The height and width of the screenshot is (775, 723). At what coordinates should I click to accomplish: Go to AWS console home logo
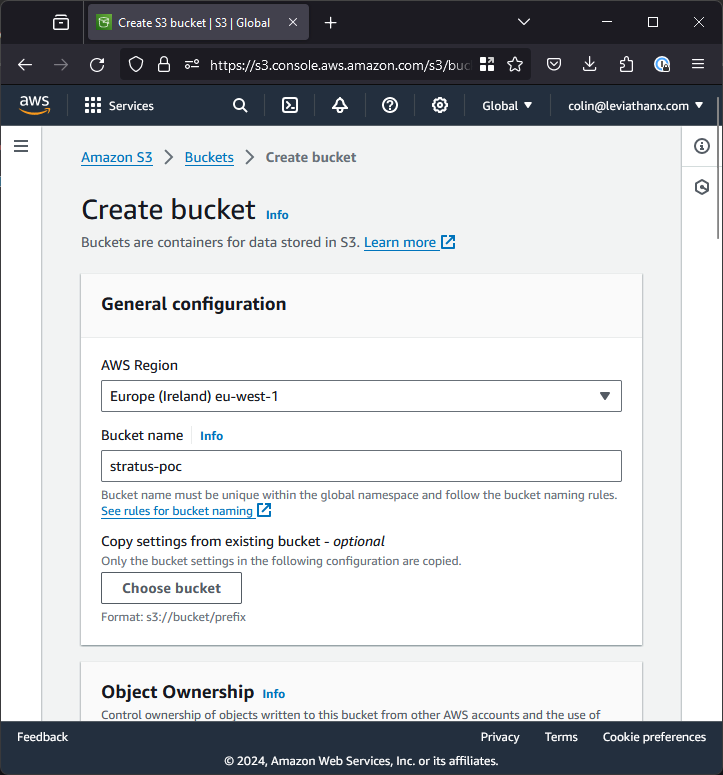[35, 105]
